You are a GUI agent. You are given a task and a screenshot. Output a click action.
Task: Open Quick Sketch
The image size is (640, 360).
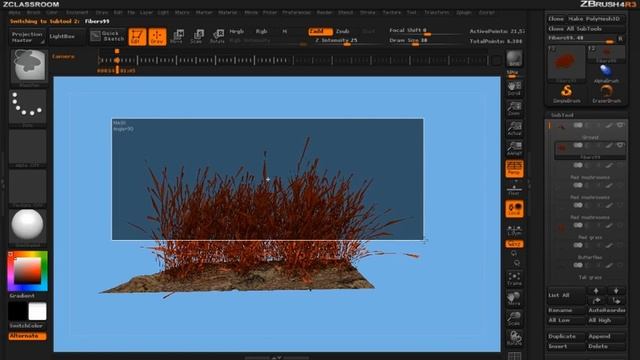coord(108,36)
